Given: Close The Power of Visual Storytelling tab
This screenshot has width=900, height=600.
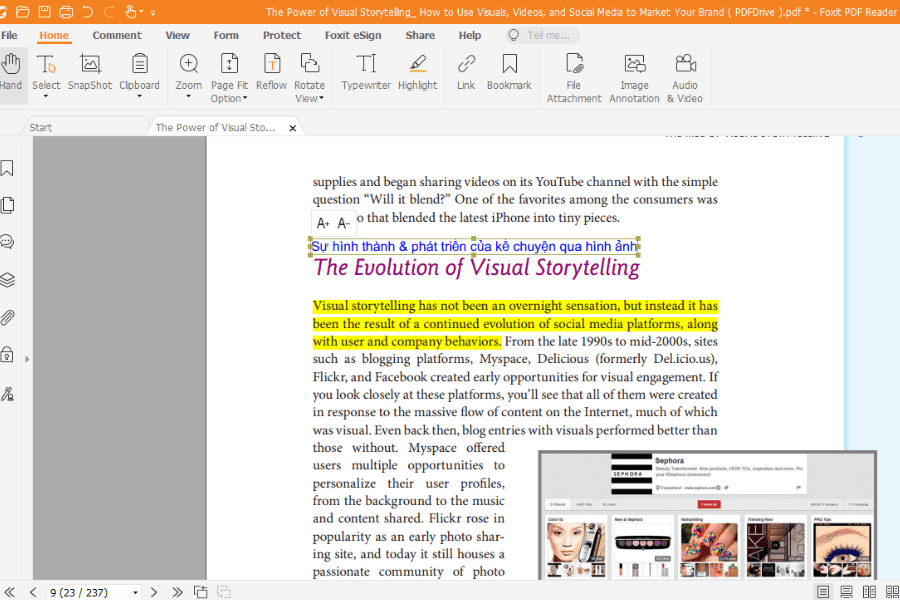Looking at the screenshot, I should (293, 128).
